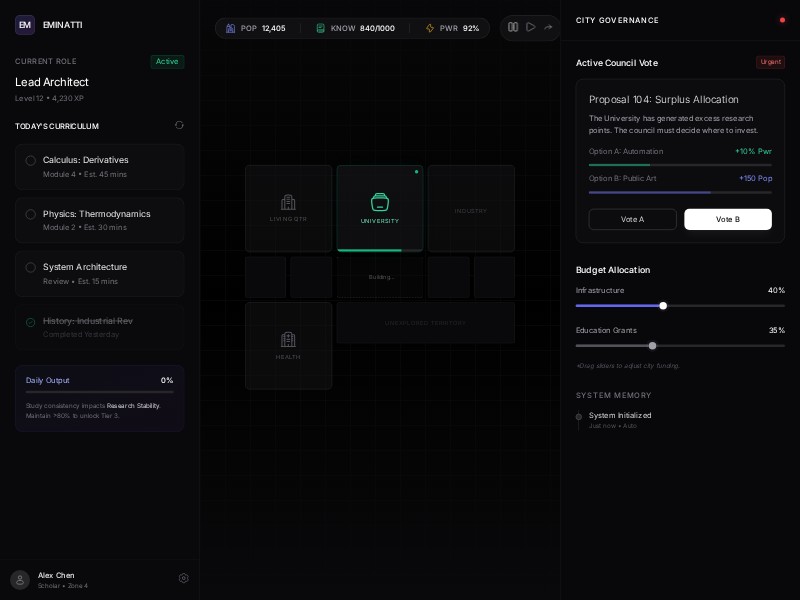This screenshot has height=600, width=800.
Task: Check off Physics: Thermodynamics module
Action: (32, 214)
